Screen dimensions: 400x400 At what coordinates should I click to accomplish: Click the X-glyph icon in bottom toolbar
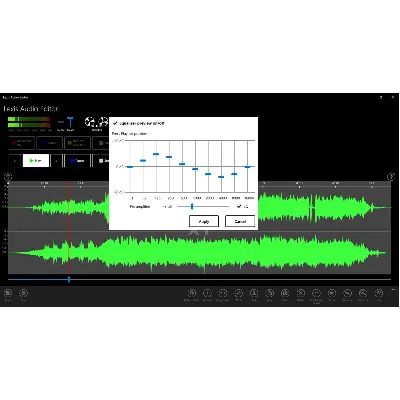click(x=300, y=293)
